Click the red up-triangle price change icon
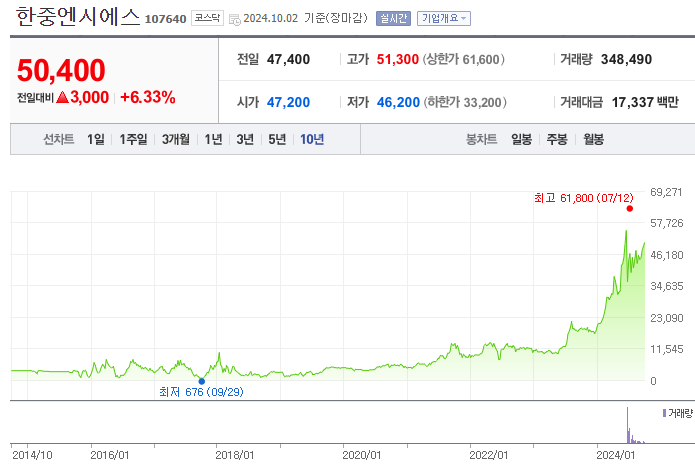695x468 pixels. point(62,97)
